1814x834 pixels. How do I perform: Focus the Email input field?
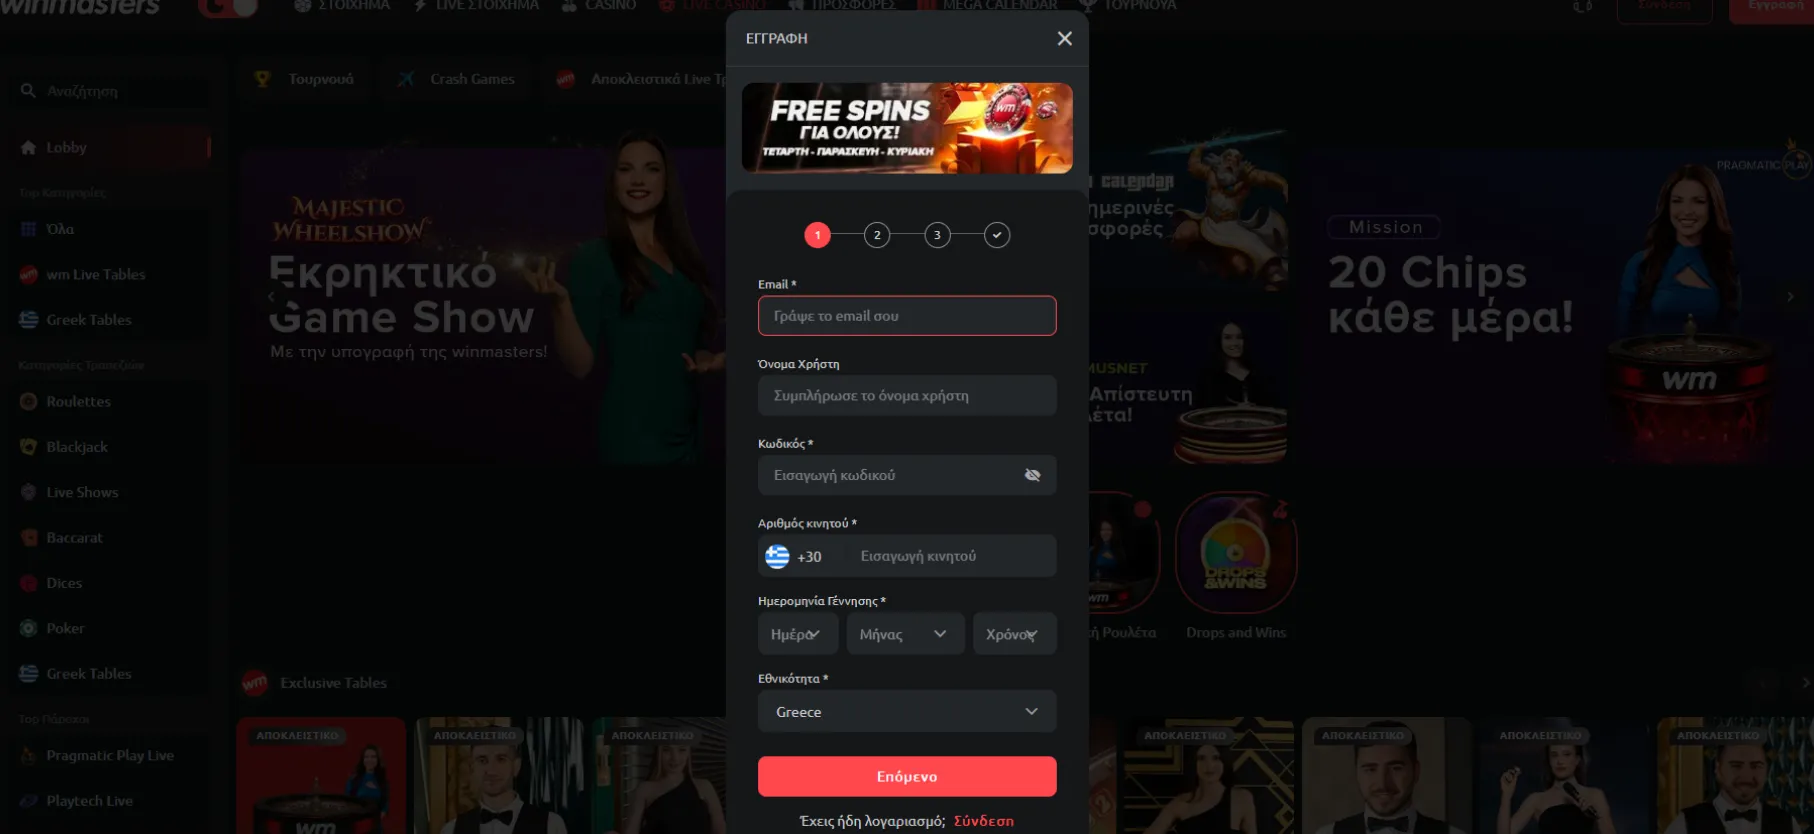tap(907, 316)
